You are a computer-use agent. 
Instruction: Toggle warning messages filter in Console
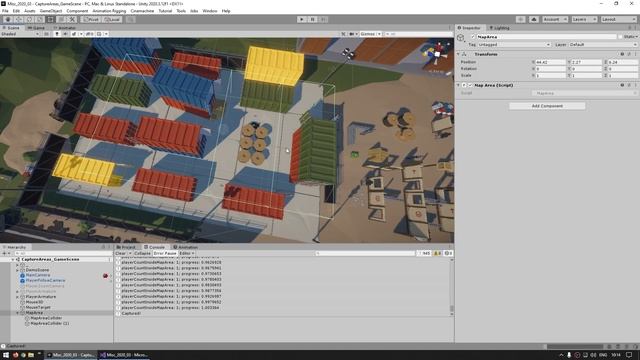(x=437, y=253)
